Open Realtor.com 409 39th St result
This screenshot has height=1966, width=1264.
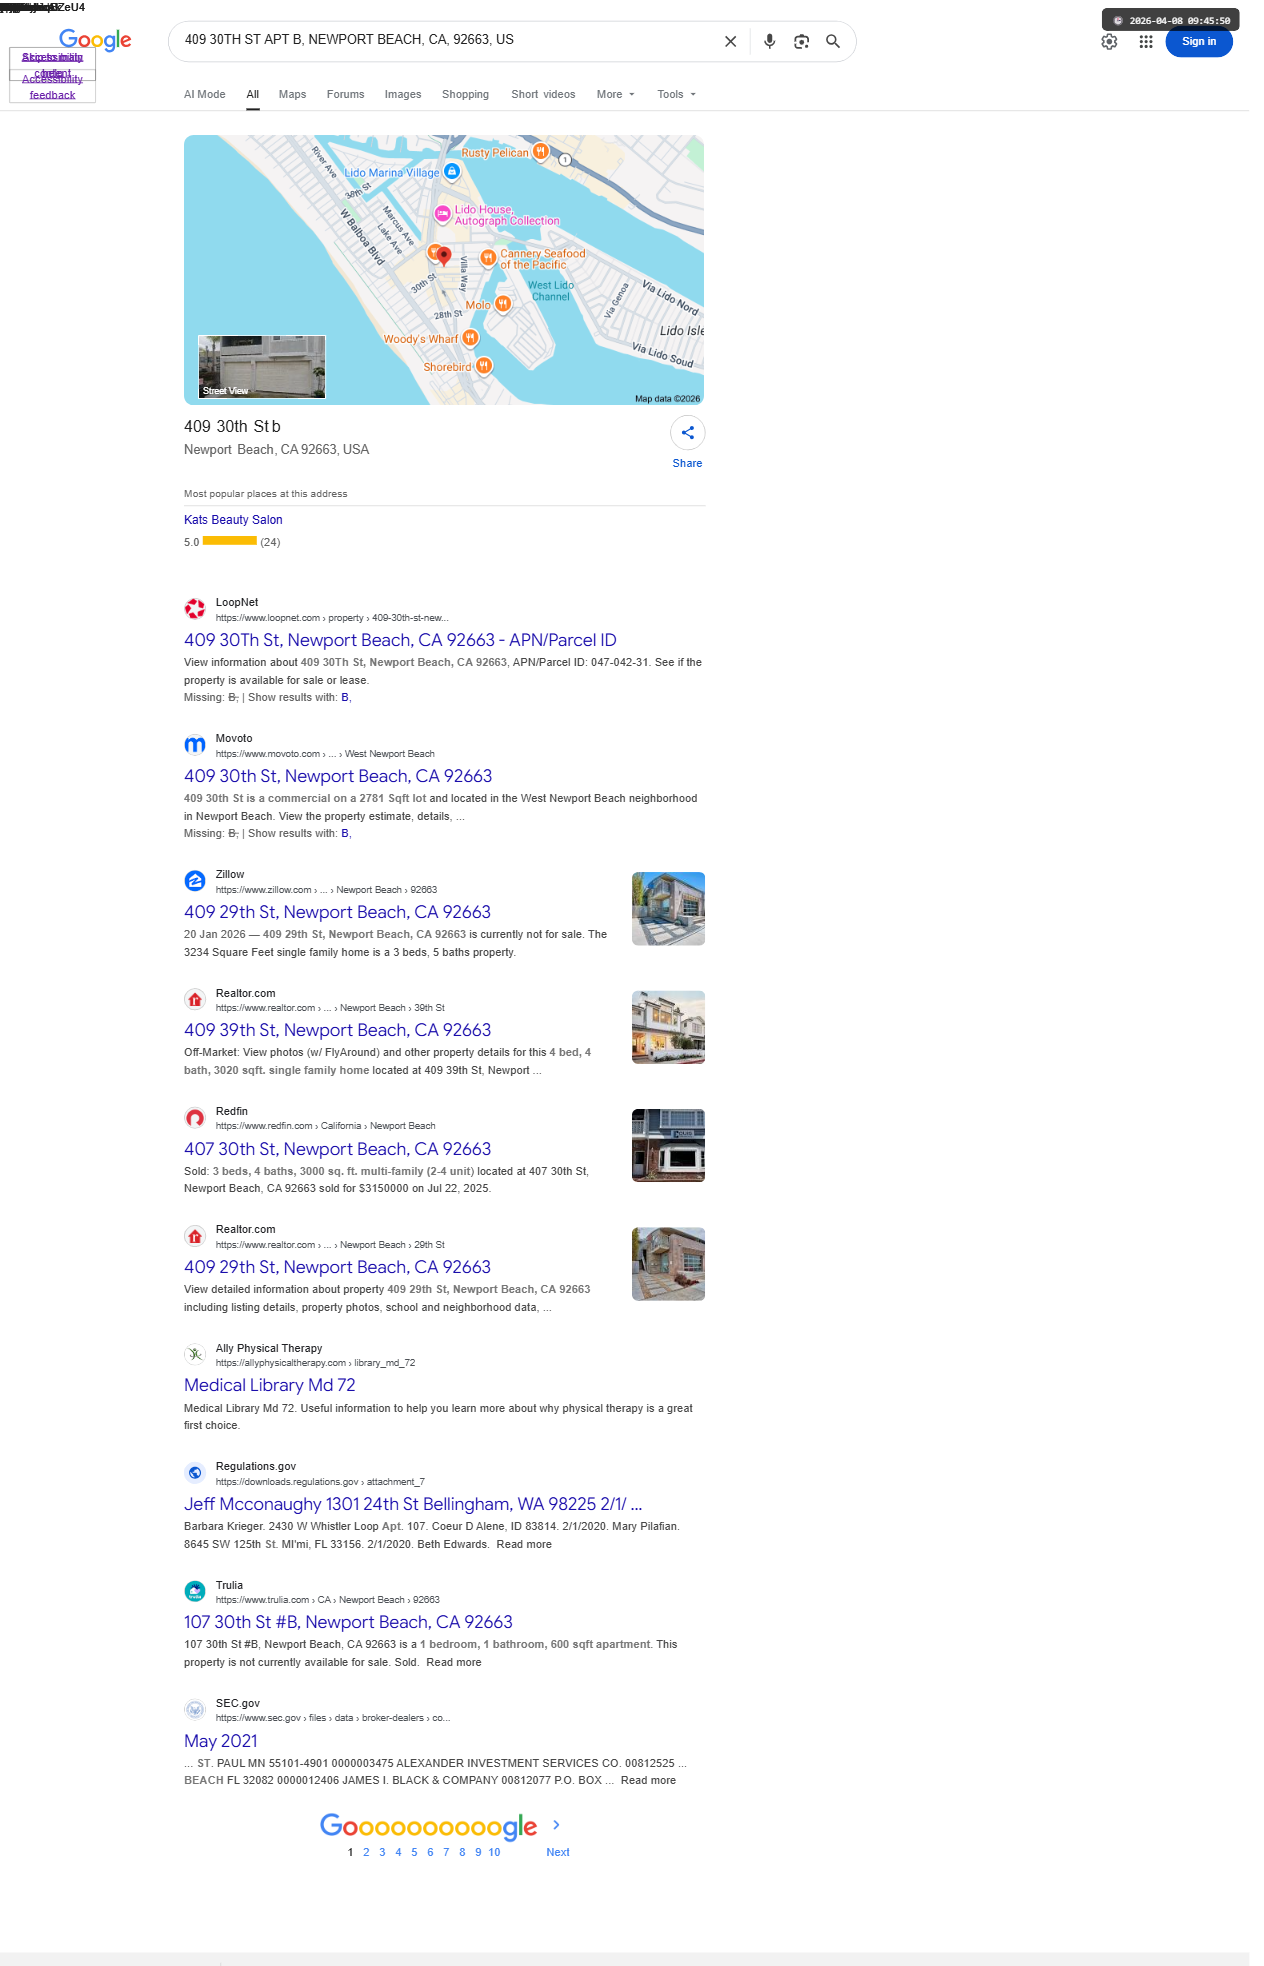click(x=337, y=1030)
